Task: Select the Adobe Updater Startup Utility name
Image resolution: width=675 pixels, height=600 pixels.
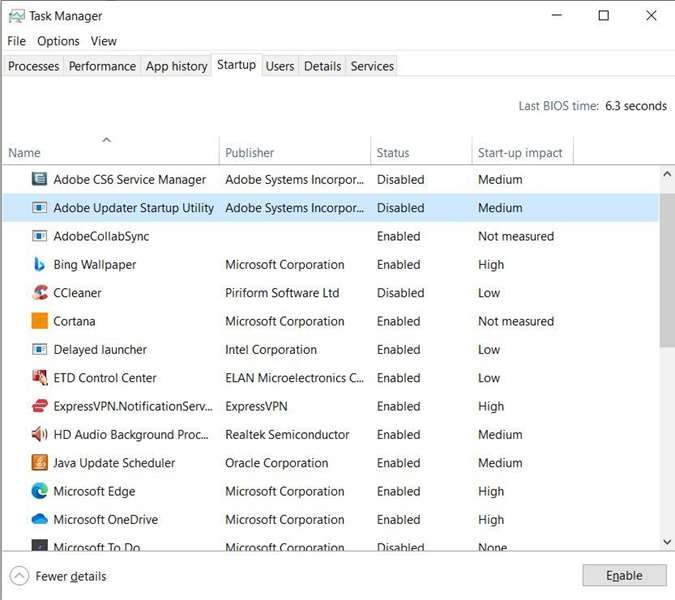Action: tap(133, 208)
